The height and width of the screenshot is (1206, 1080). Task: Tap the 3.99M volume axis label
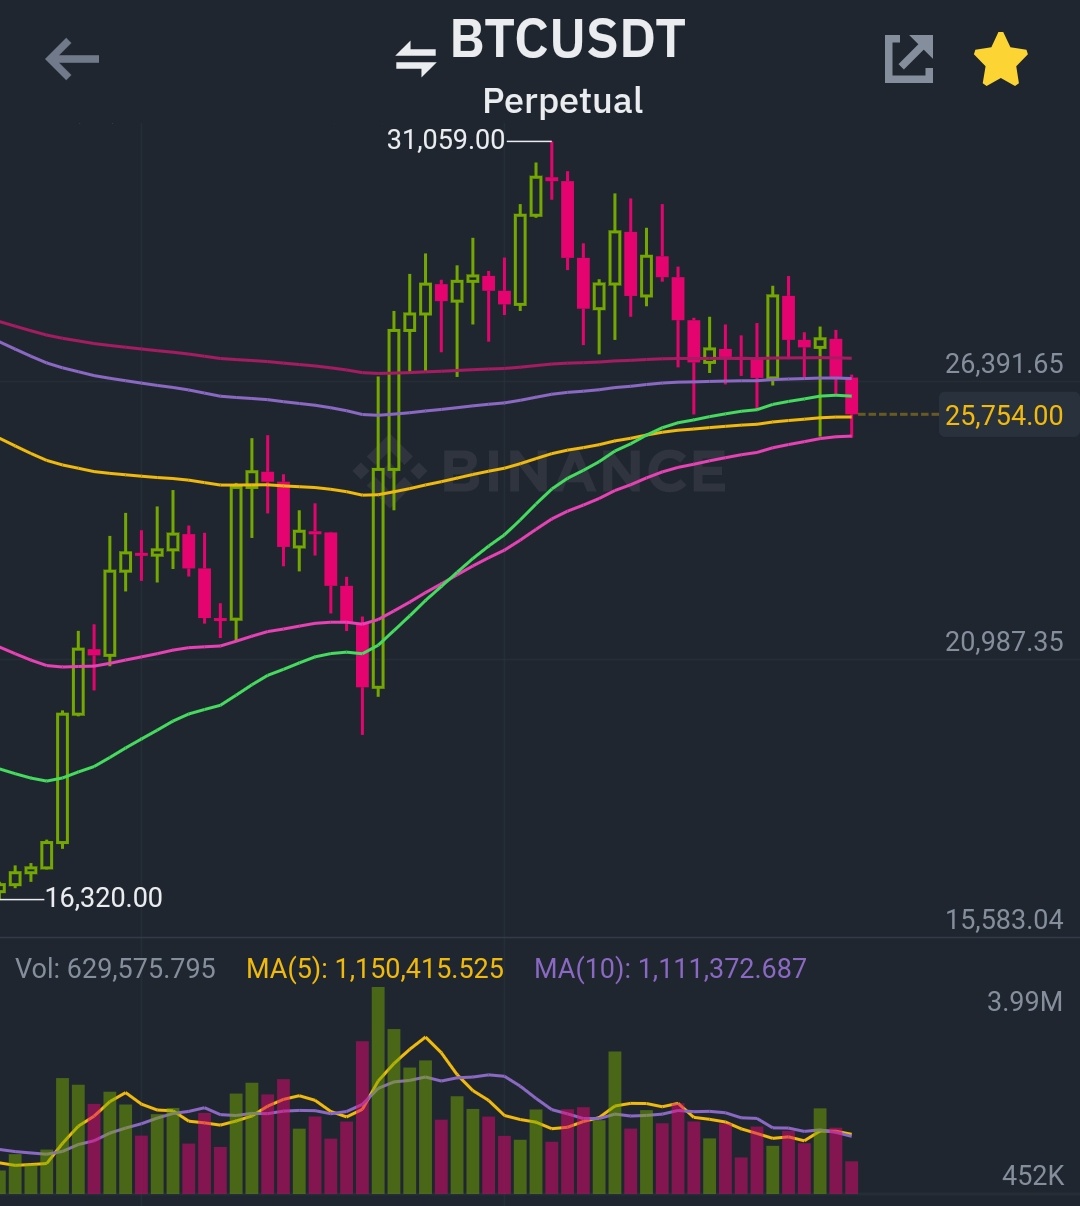1024,1001
